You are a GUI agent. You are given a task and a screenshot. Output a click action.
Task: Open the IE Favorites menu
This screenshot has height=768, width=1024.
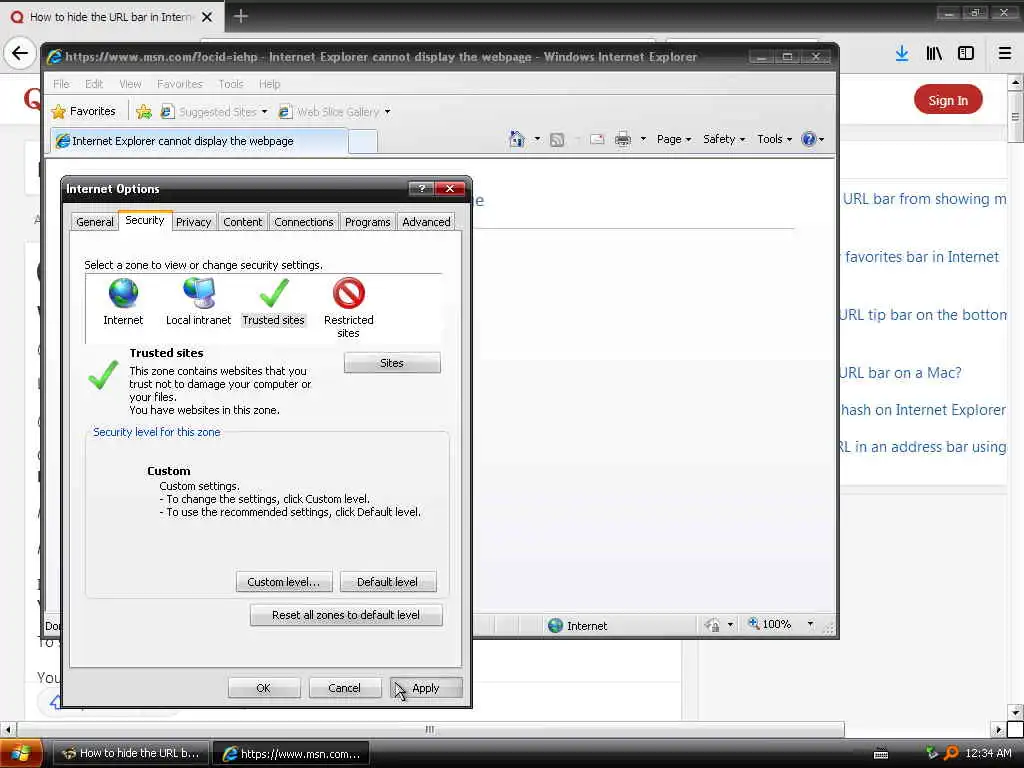tap(180, 84)
